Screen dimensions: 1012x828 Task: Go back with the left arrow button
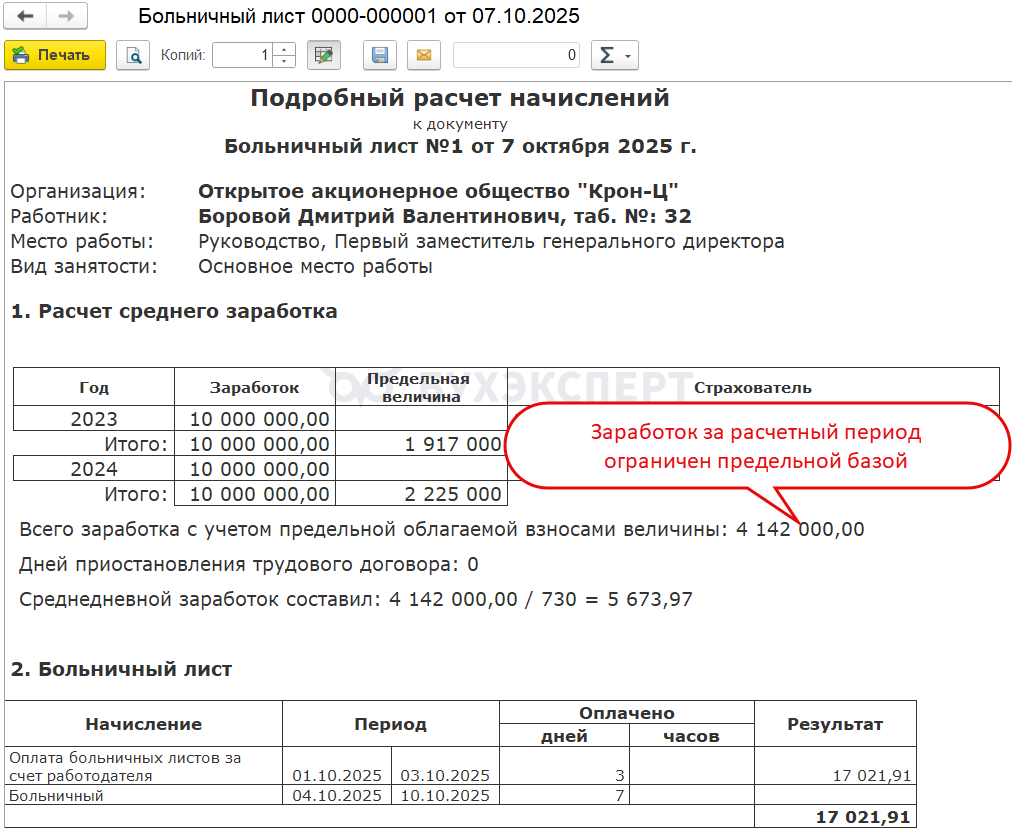click(x=25, y=16)
